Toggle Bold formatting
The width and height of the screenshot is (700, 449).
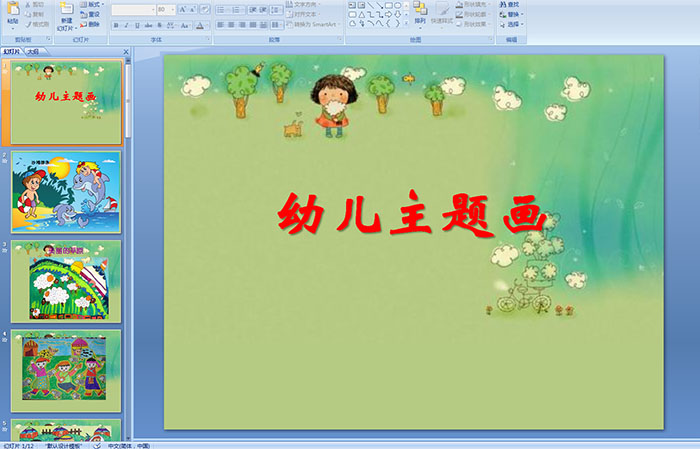point(116,25)
